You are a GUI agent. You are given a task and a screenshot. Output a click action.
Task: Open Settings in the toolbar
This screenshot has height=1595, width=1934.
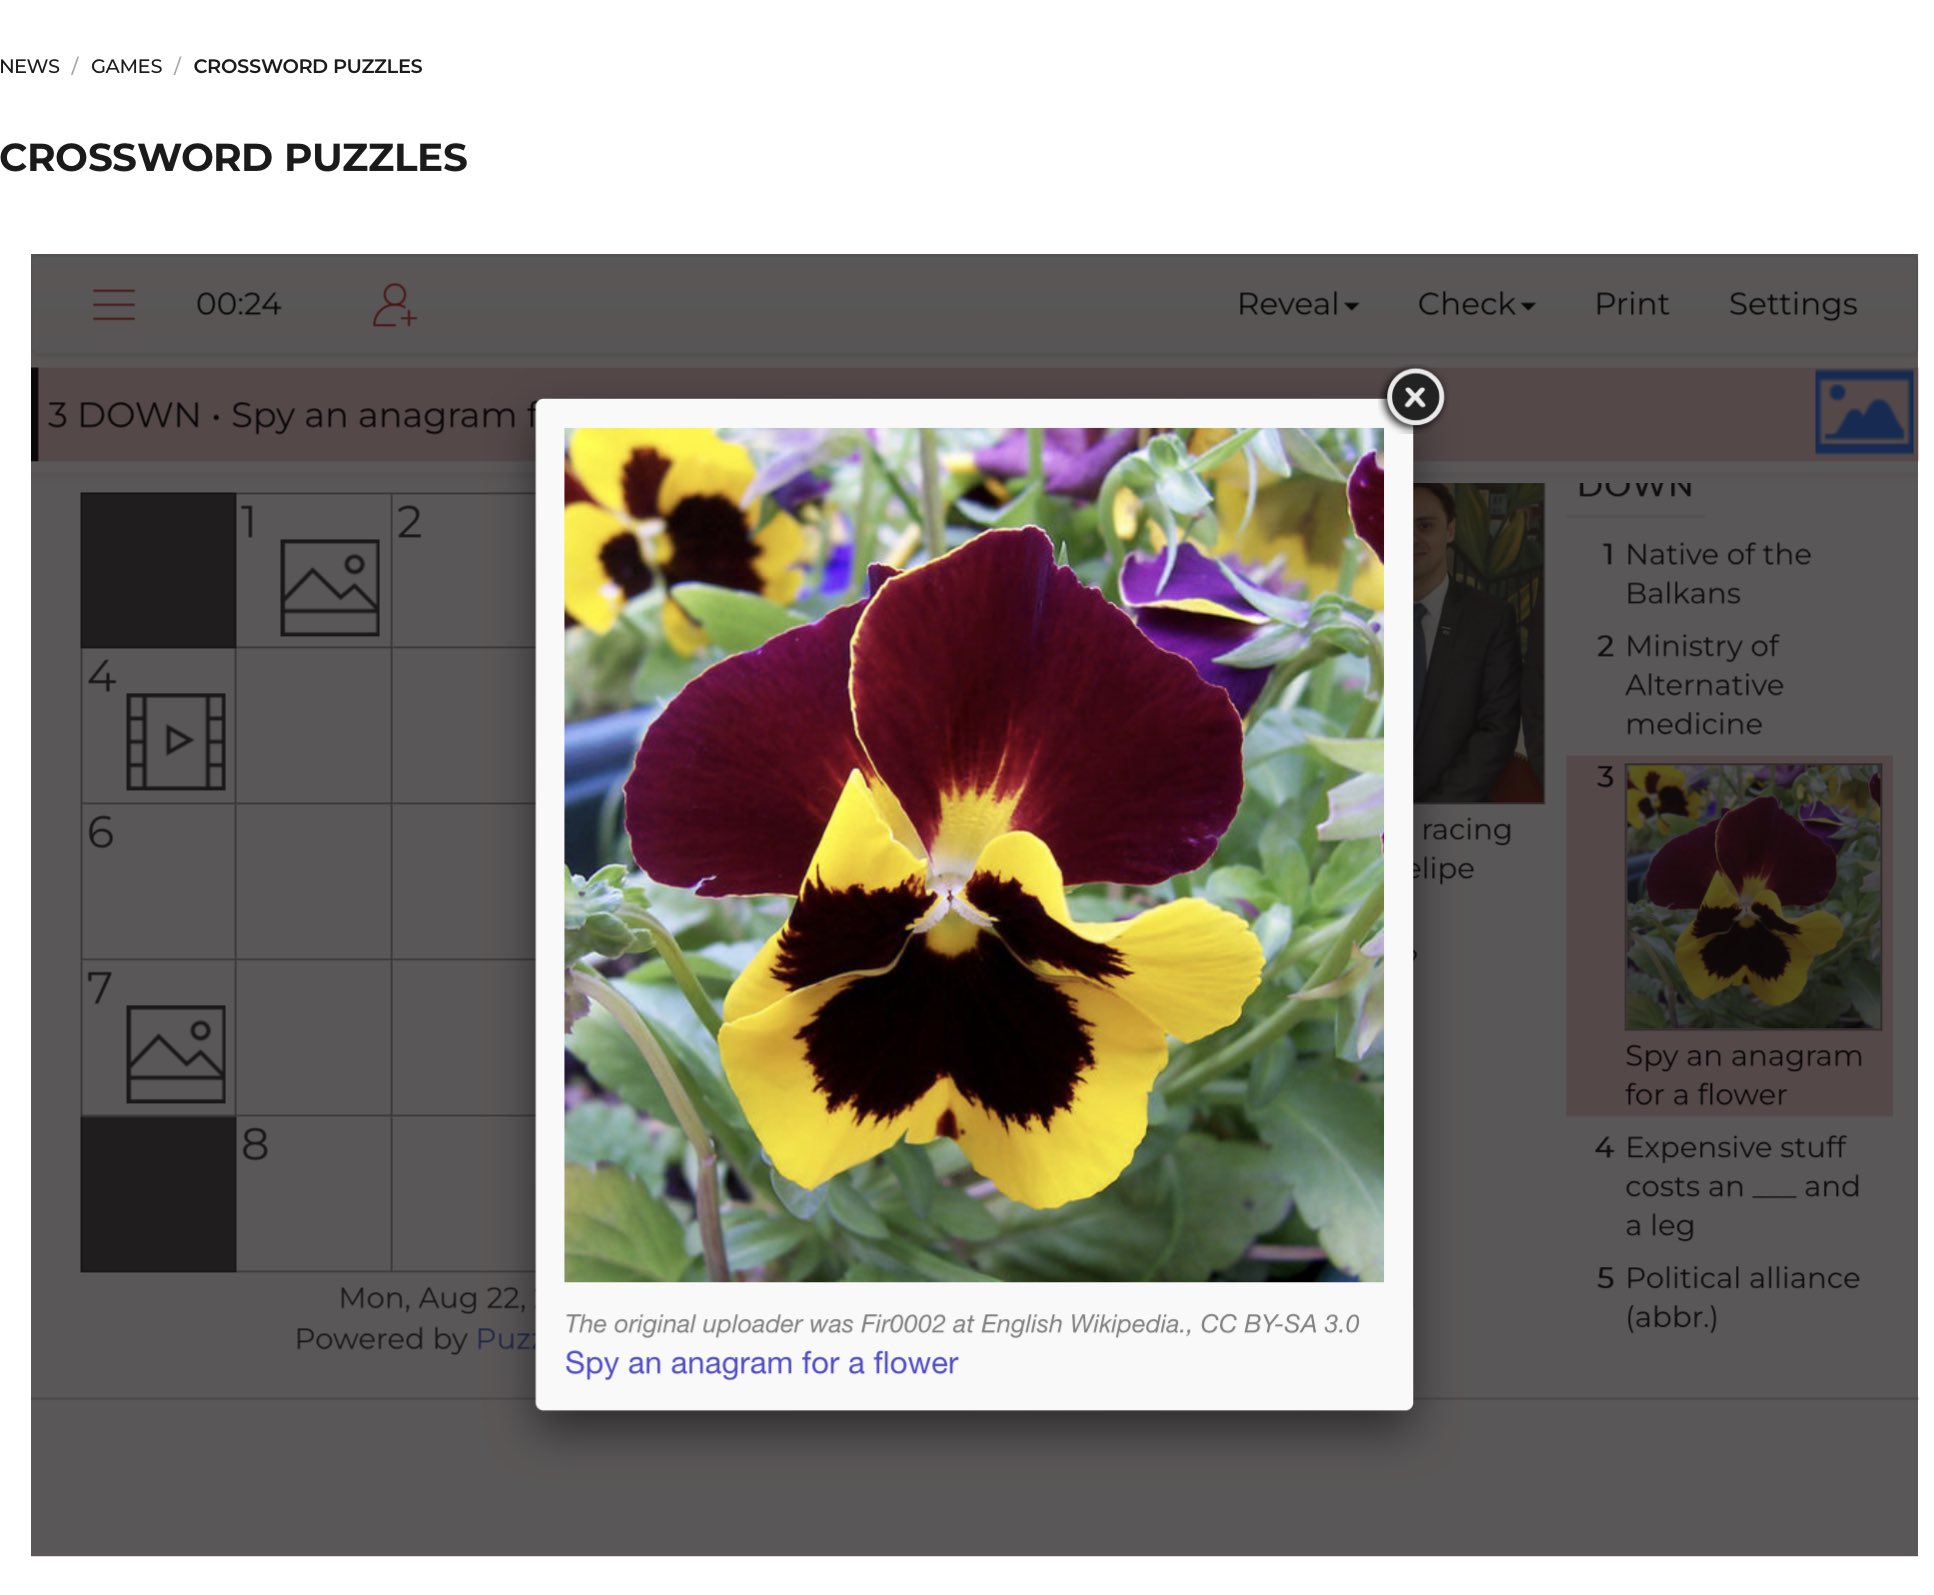click(1792, 304)
